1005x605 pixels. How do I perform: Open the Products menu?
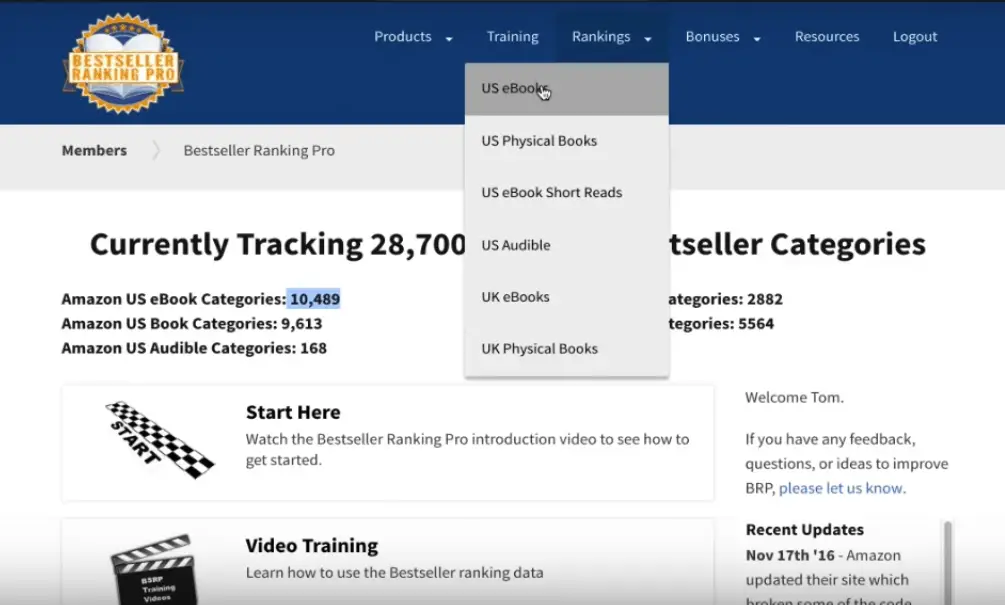[403, 37]
